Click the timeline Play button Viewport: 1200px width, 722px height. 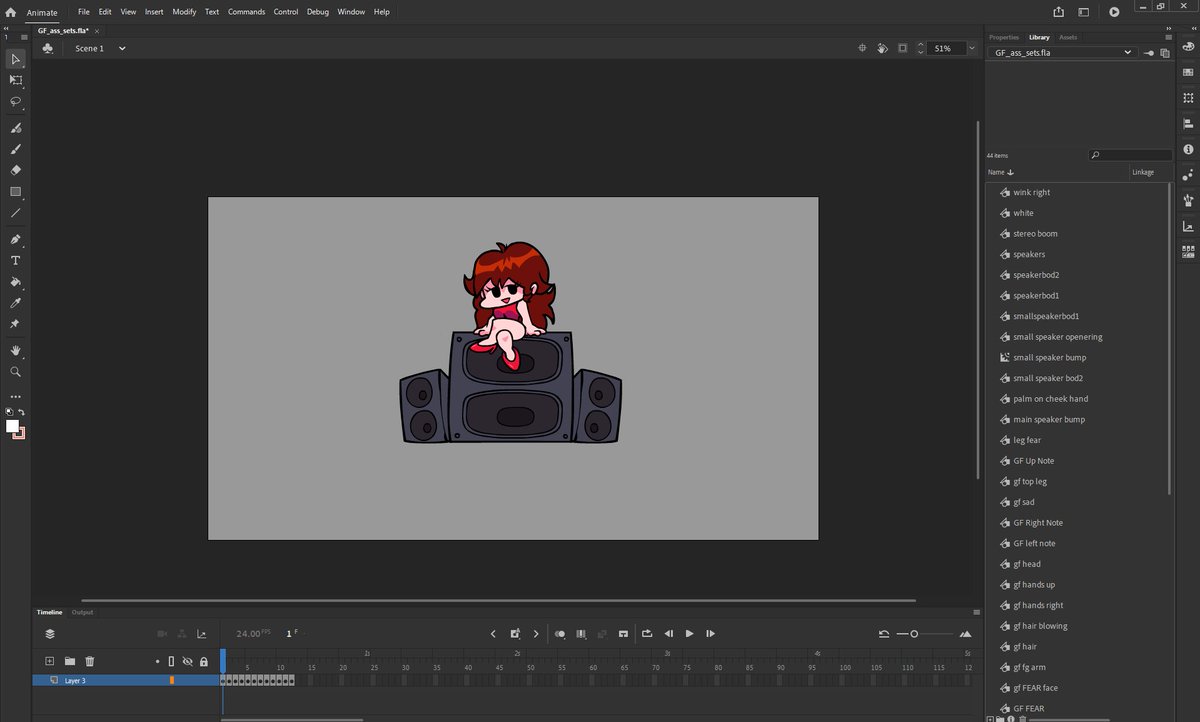tap(689, 633)
